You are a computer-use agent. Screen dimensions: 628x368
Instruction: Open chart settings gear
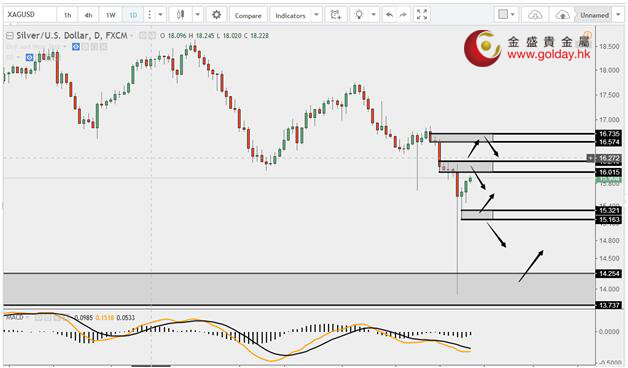(x=216, y=15)
